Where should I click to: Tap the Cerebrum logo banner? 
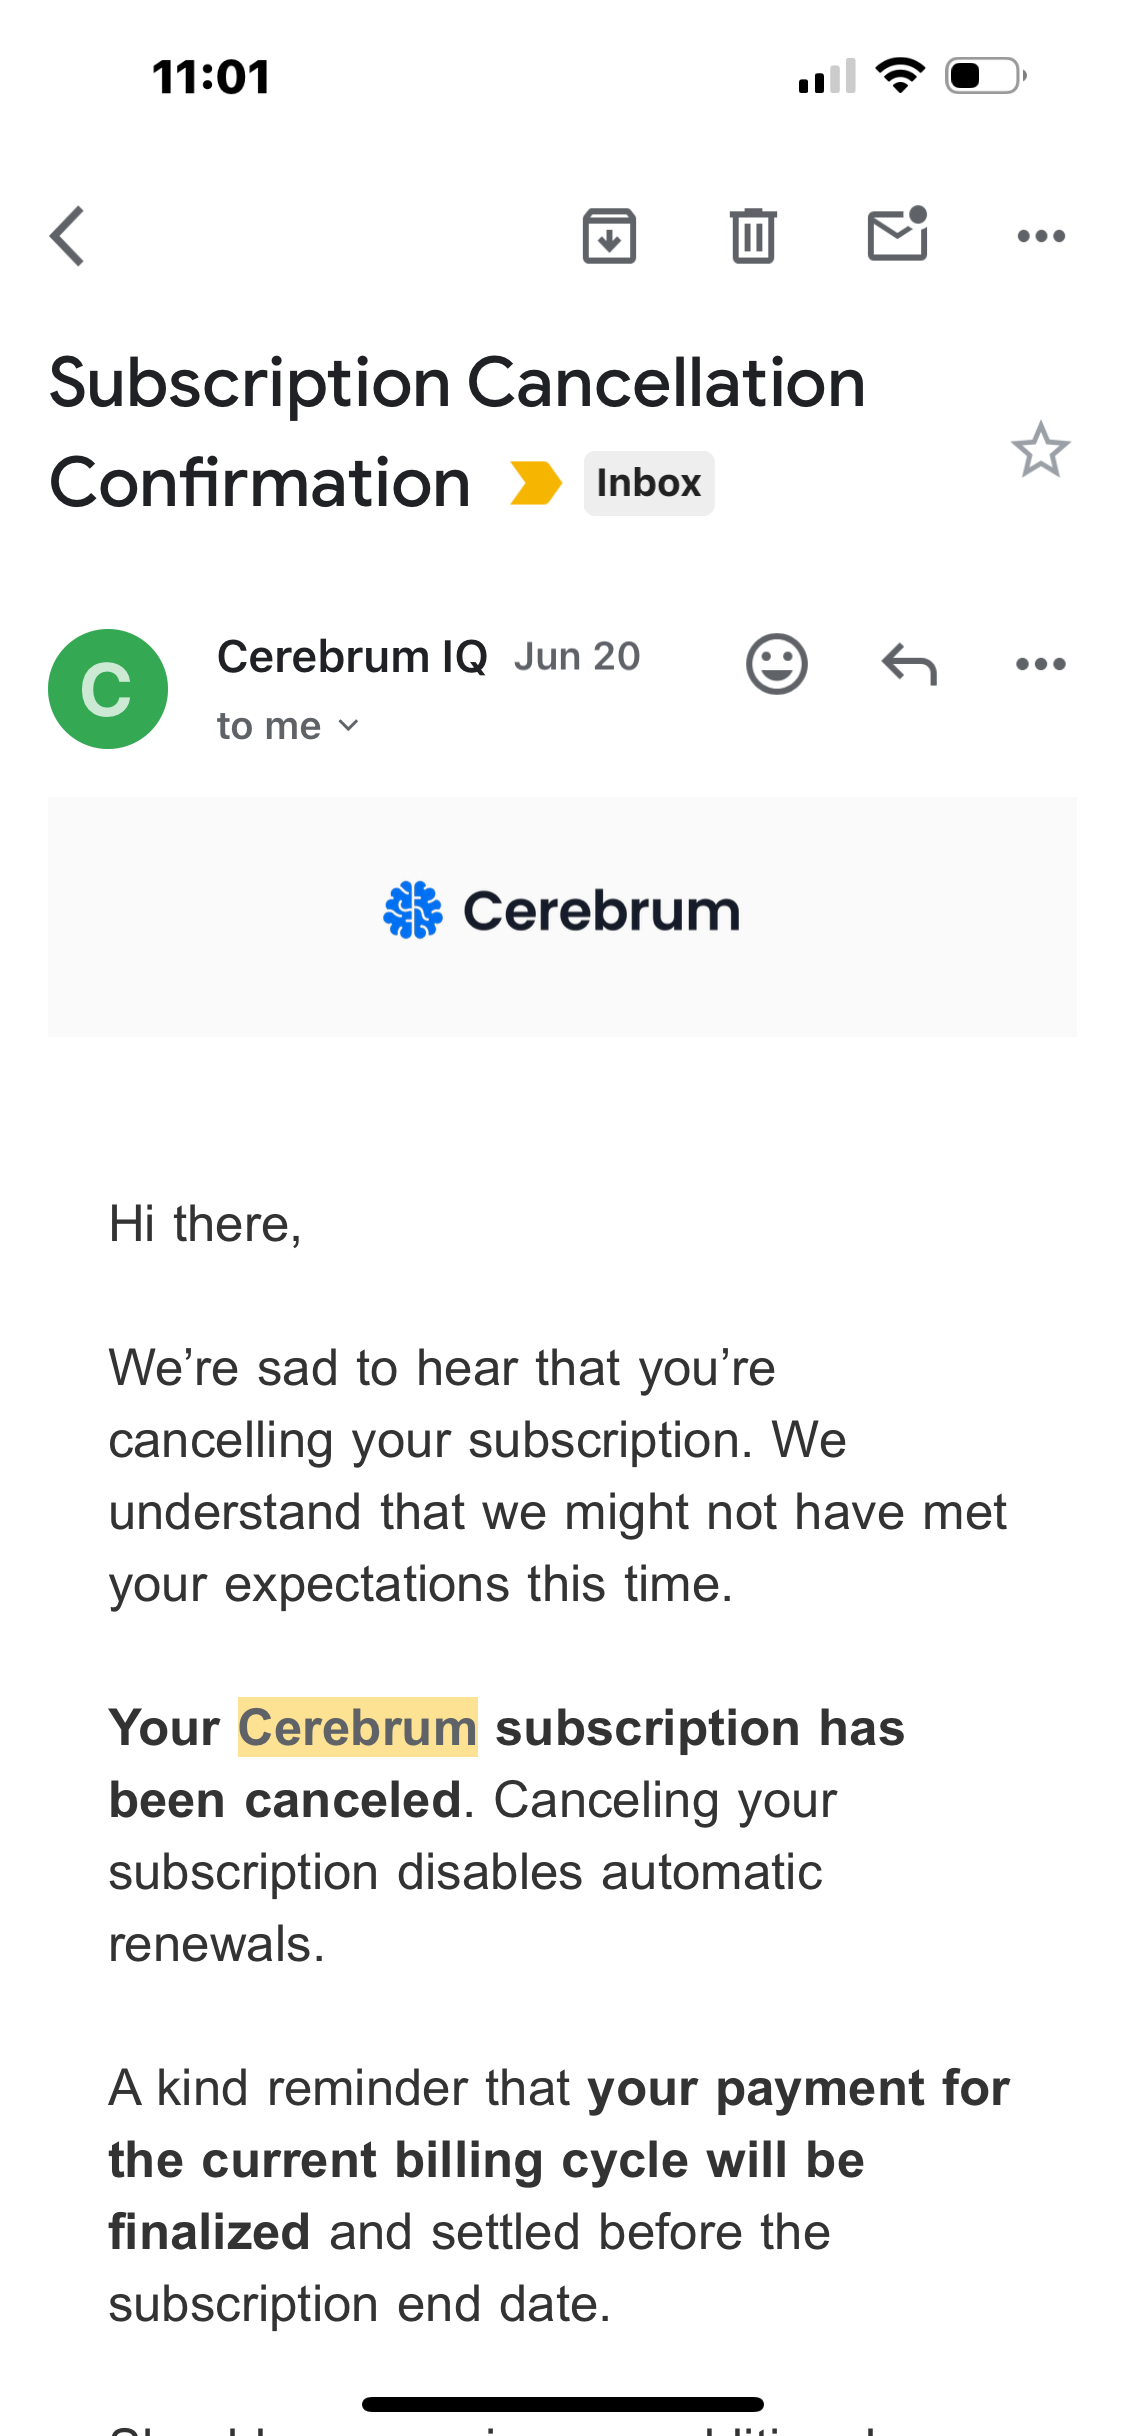pyautogui.click(x=562, y=911)
